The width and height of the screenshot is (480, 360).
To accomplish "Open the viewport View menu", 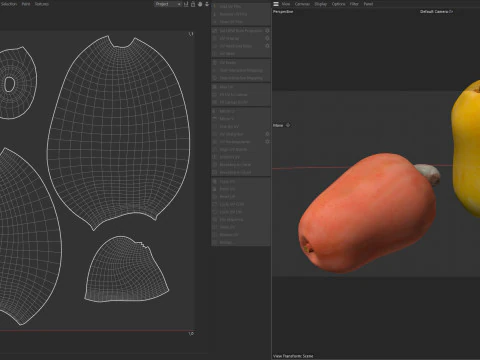I will (x=286, y=4).
